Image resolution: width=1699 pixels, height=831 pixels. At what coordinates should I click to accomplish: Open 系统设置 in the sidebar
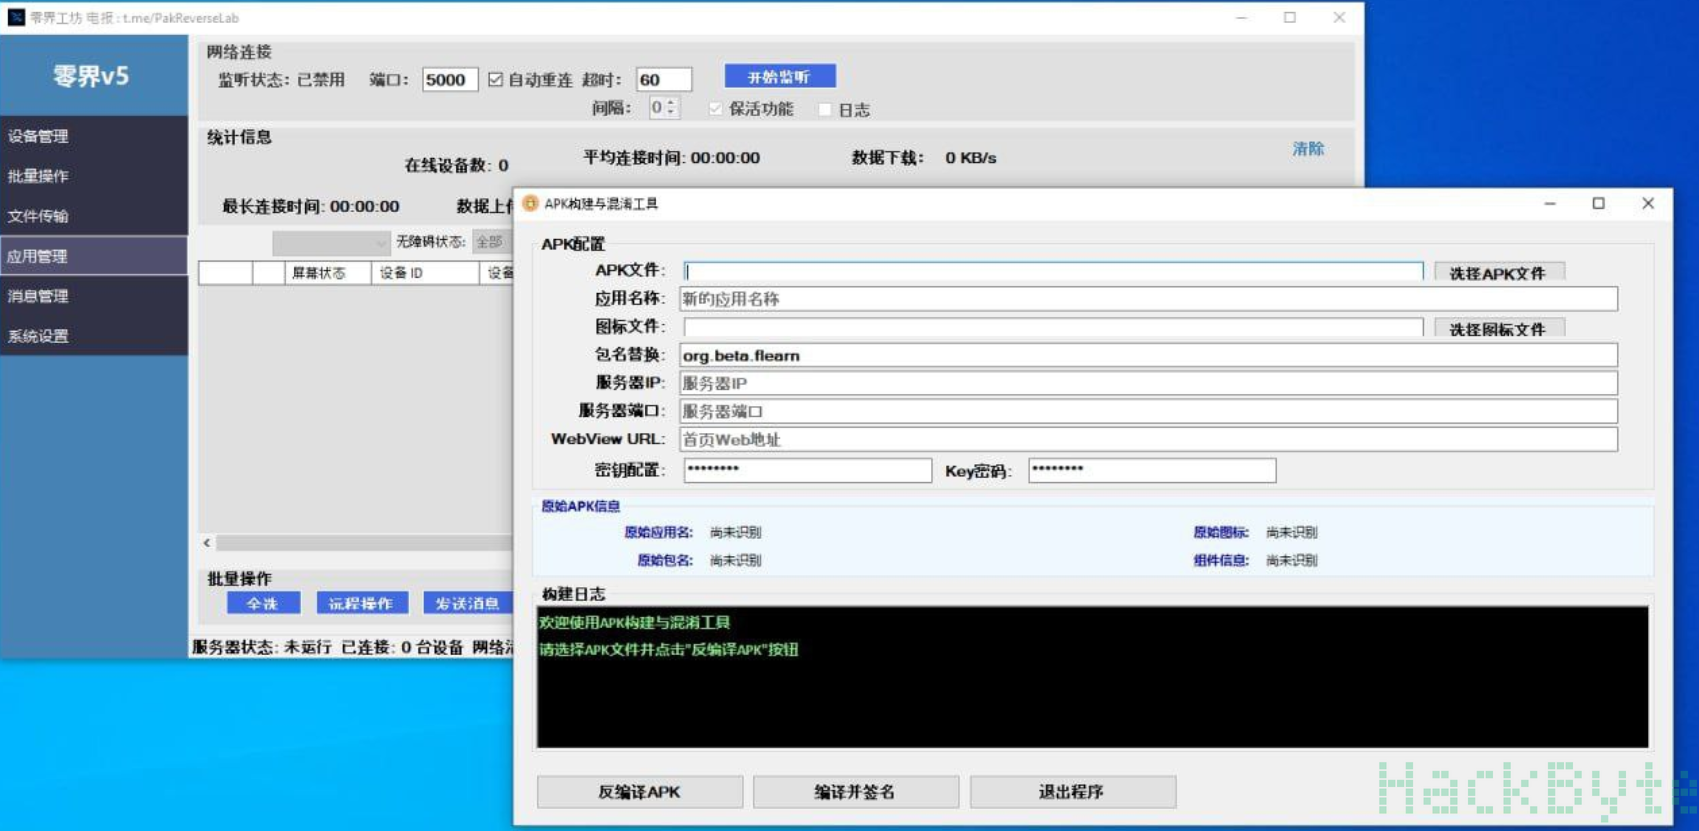click(94, 336)
